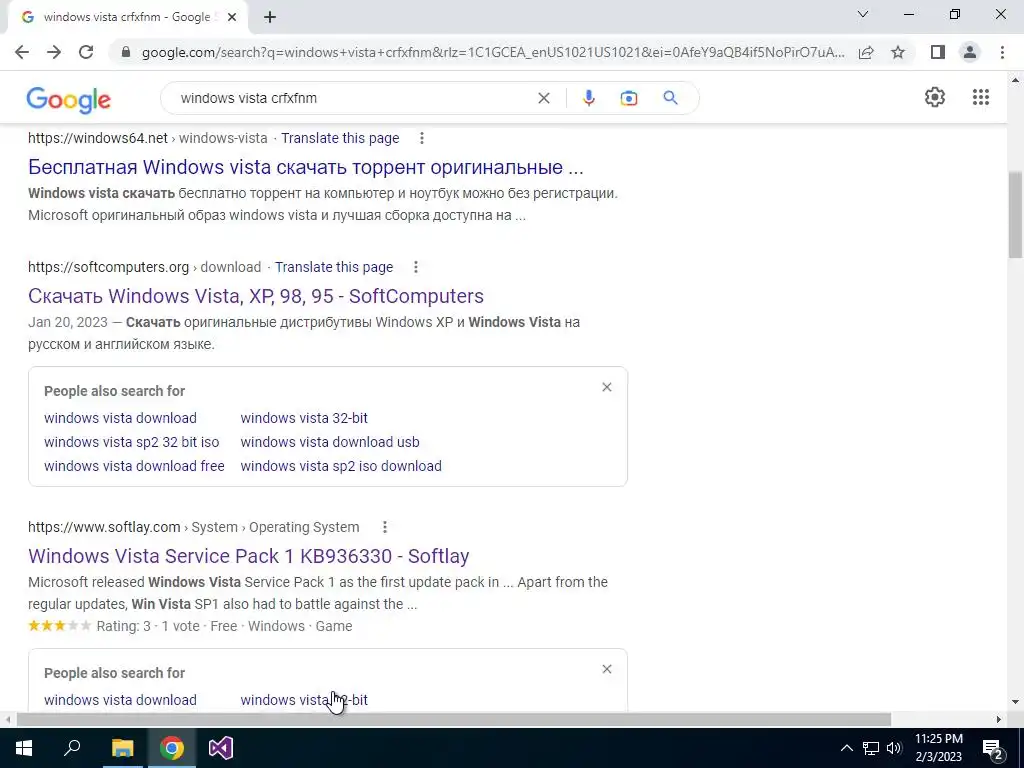Go back to the previous page
Screen dimensions: 1024x768
[x=22, y=52]
